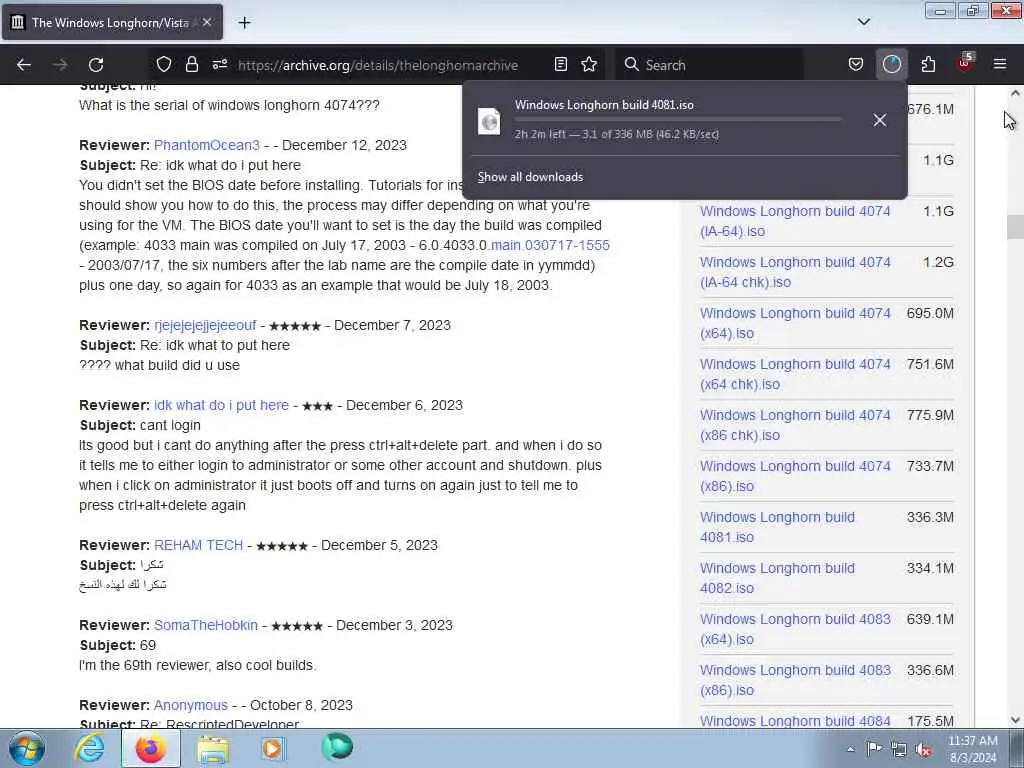Toggle the downloads panel button
This screenshot has width=1024, height=768.
[x=891, y=65]
